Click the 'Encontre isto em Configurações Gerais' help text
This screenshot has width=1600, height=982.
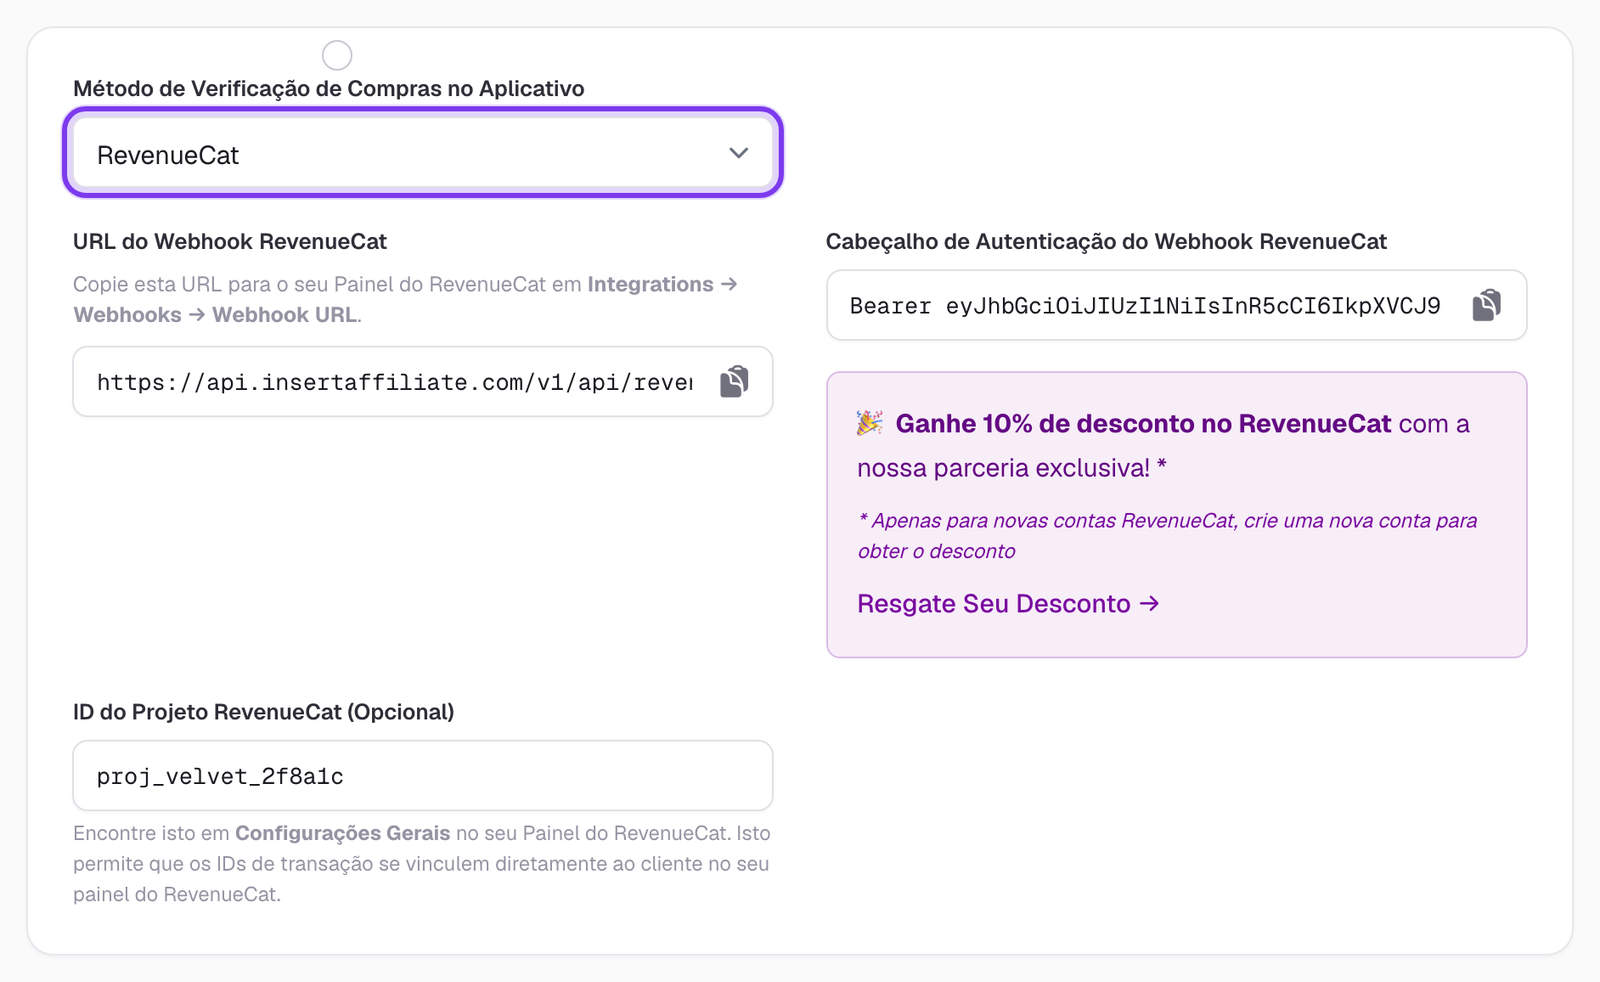click(x=422, y=864)
